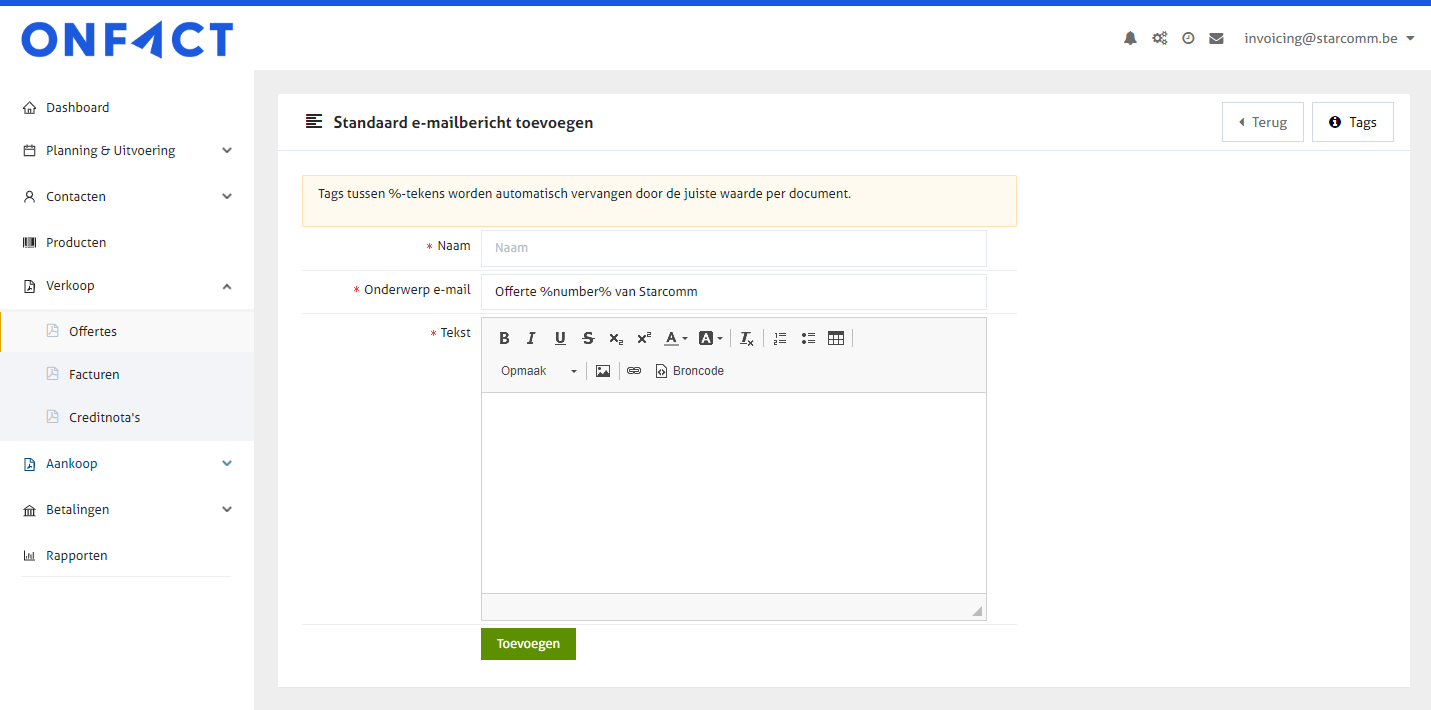This screenshot has height=710, width=1431.
Task: Insert an image into the email text
Action: tap(603, 371)
